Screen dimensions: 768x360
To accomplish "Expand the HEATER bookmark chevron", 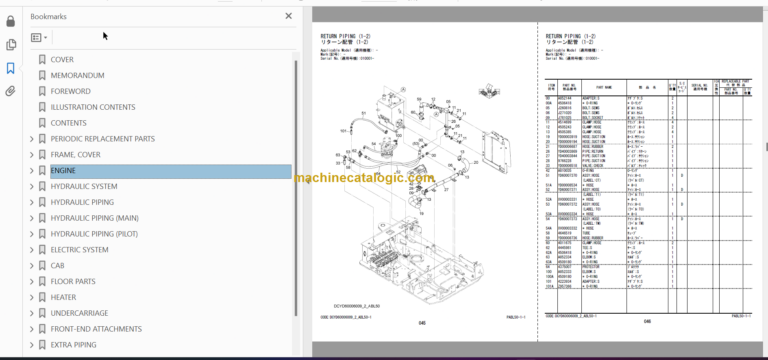I will pyautogui.click(x=32, y=297).
